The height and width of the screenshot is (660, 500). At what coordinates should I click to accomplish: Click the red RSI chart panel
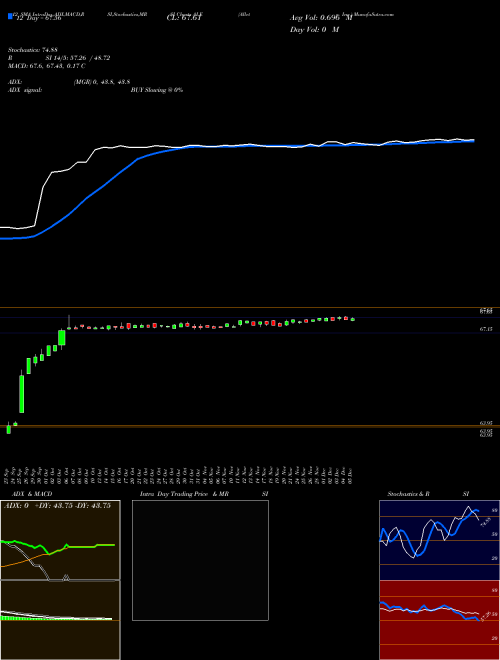[439, 620]
